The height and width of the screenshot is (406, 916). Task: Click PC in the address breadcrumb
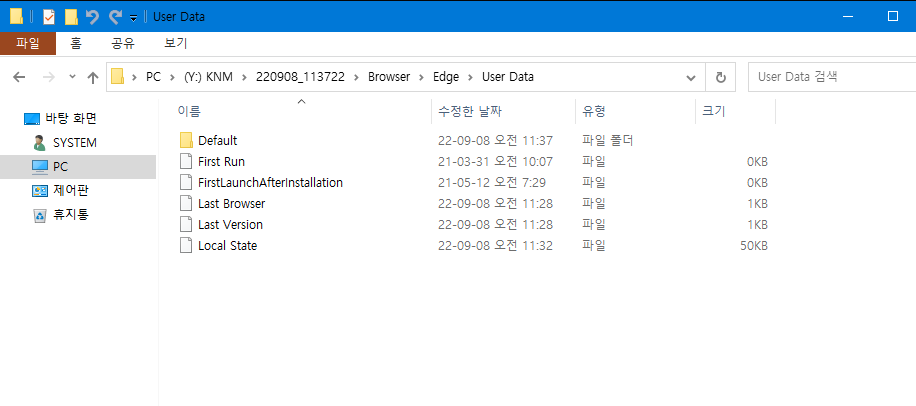[153, 77]
